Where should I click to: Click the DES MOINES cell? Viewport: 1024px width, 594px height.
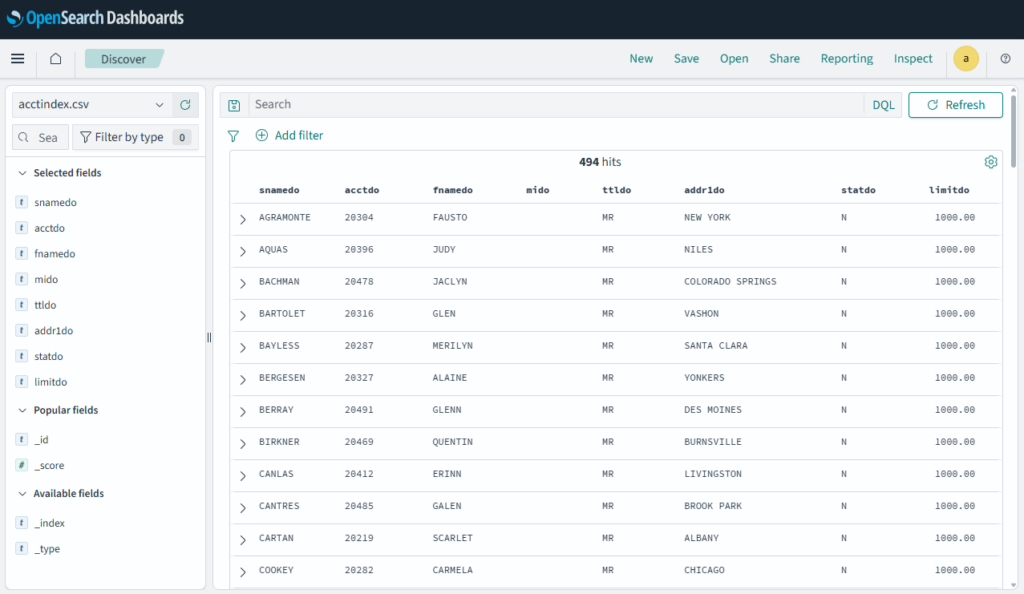point(712,410)
